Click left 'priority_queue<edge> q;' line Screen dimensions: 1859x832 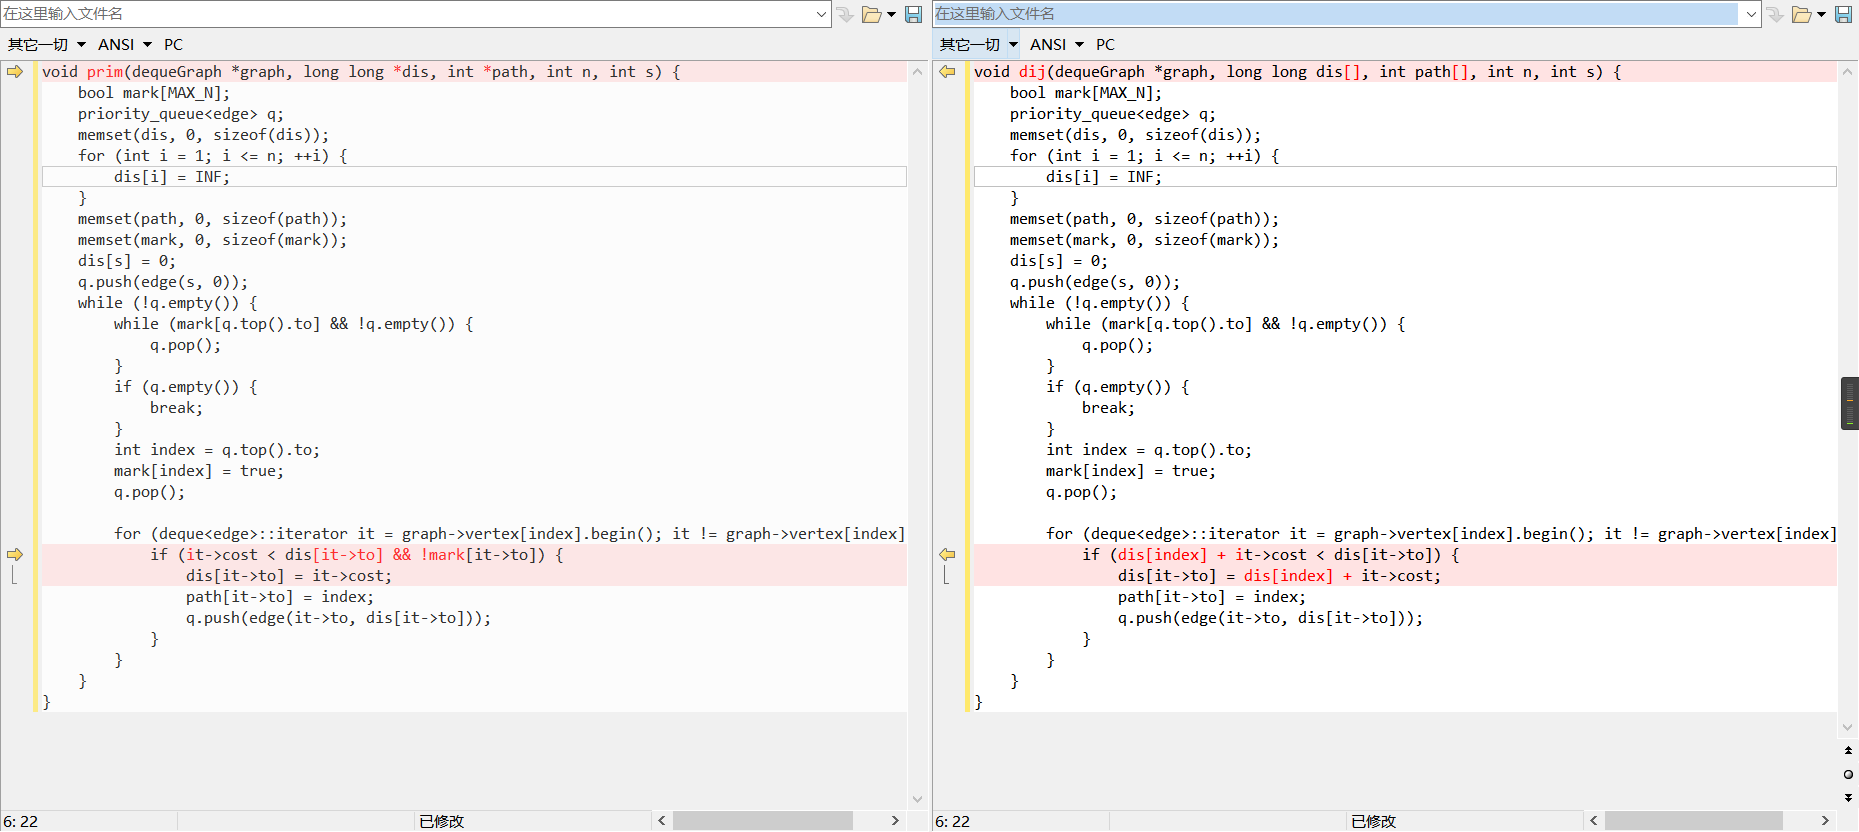pos(181,114)
